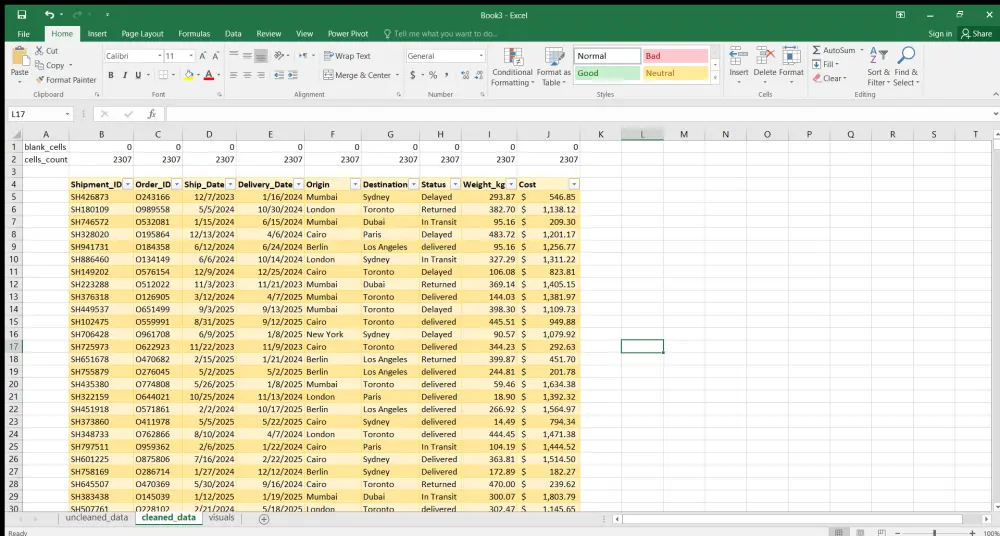Apply the Bad cell style
This screenshot has height=536, width=1000.
pyautogui.click(x=675, y=56)
